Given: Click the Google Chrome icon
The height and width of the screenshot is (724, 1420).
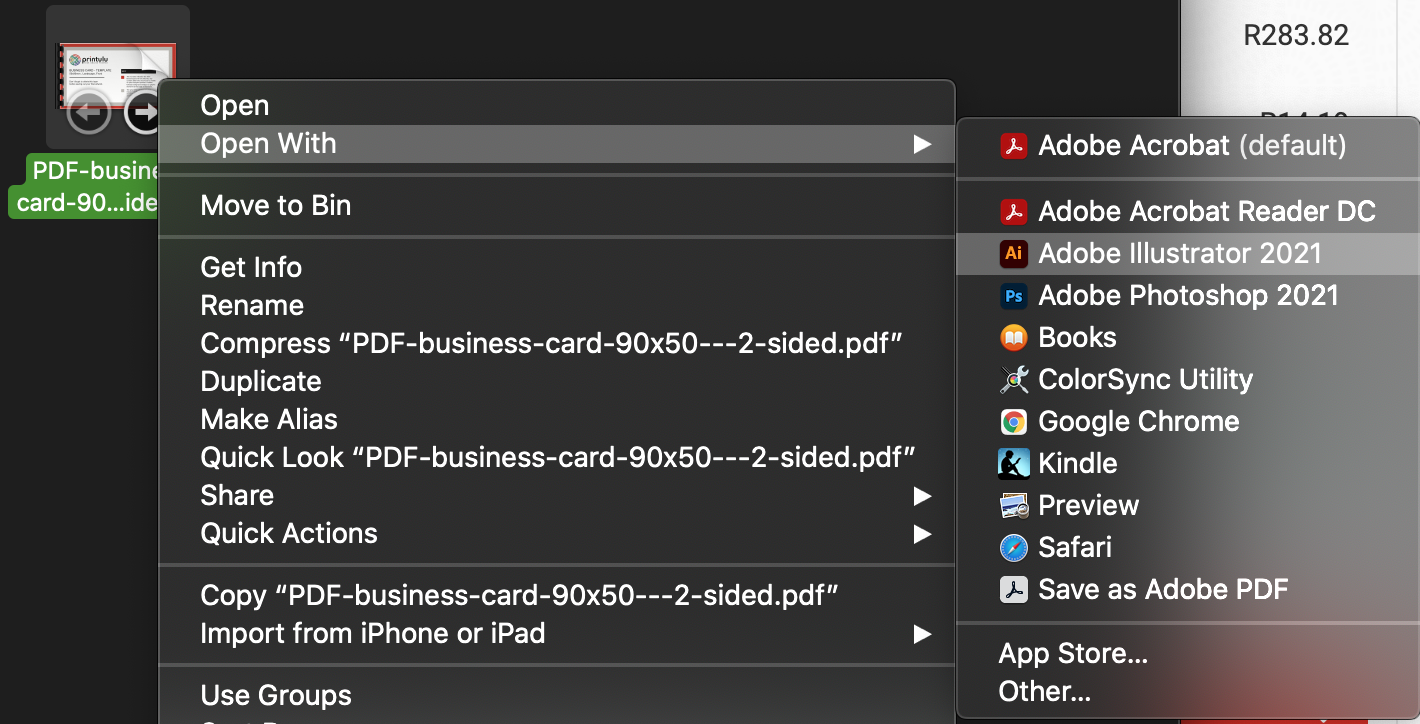Looking at the screenshot, I should click(x=1014, y=422).
